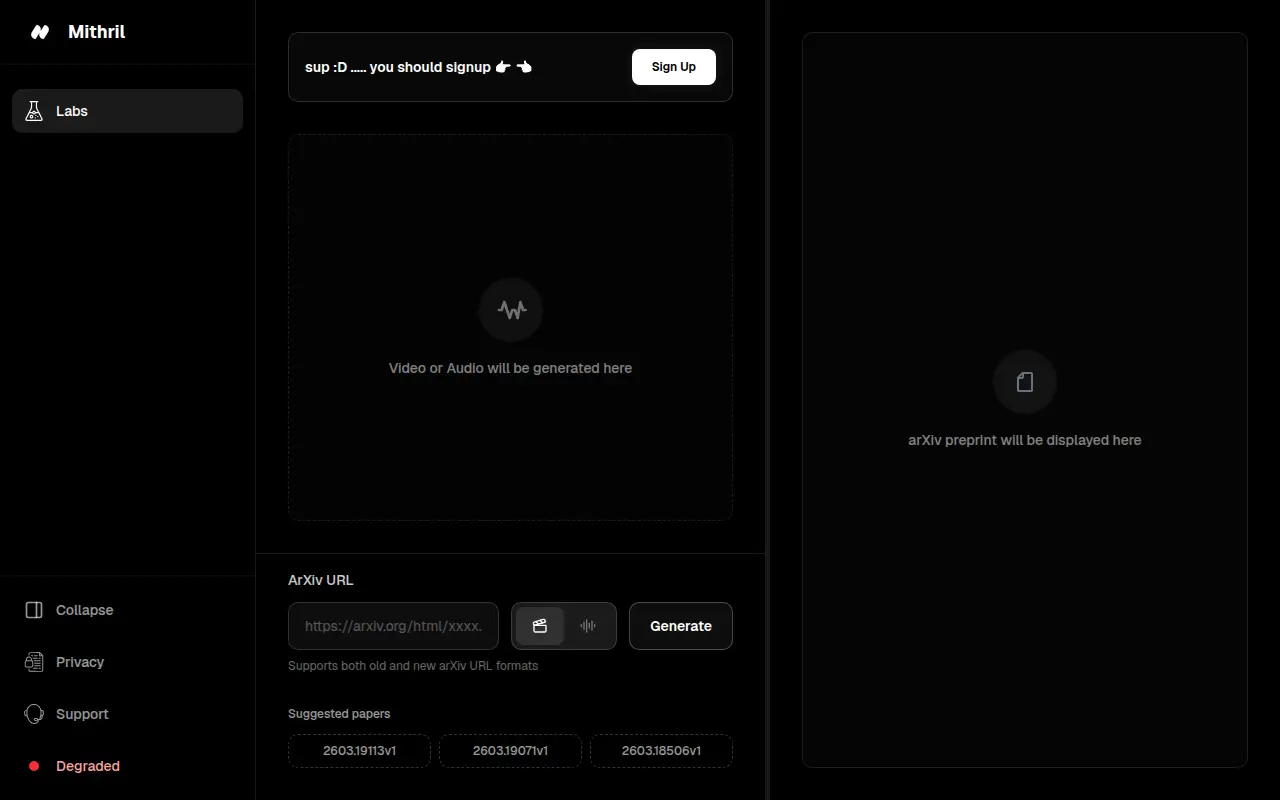Click the document icon in preprint panel
The height and width of the screenshot is (800, 1280).
point(1025,382)
